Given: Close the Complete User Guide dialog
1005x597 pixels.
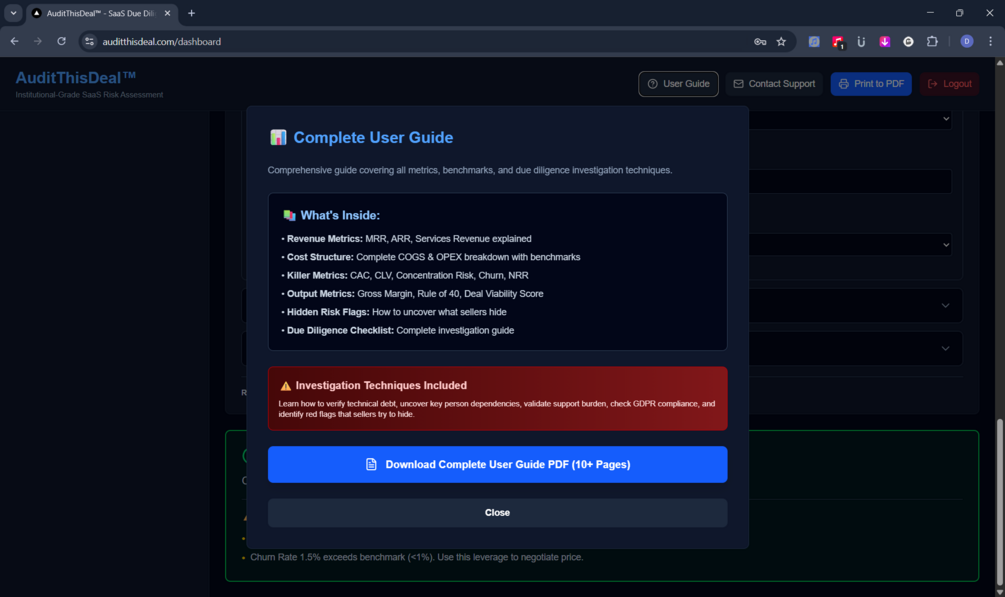Looking at the screenshot, I should [497, 513].
